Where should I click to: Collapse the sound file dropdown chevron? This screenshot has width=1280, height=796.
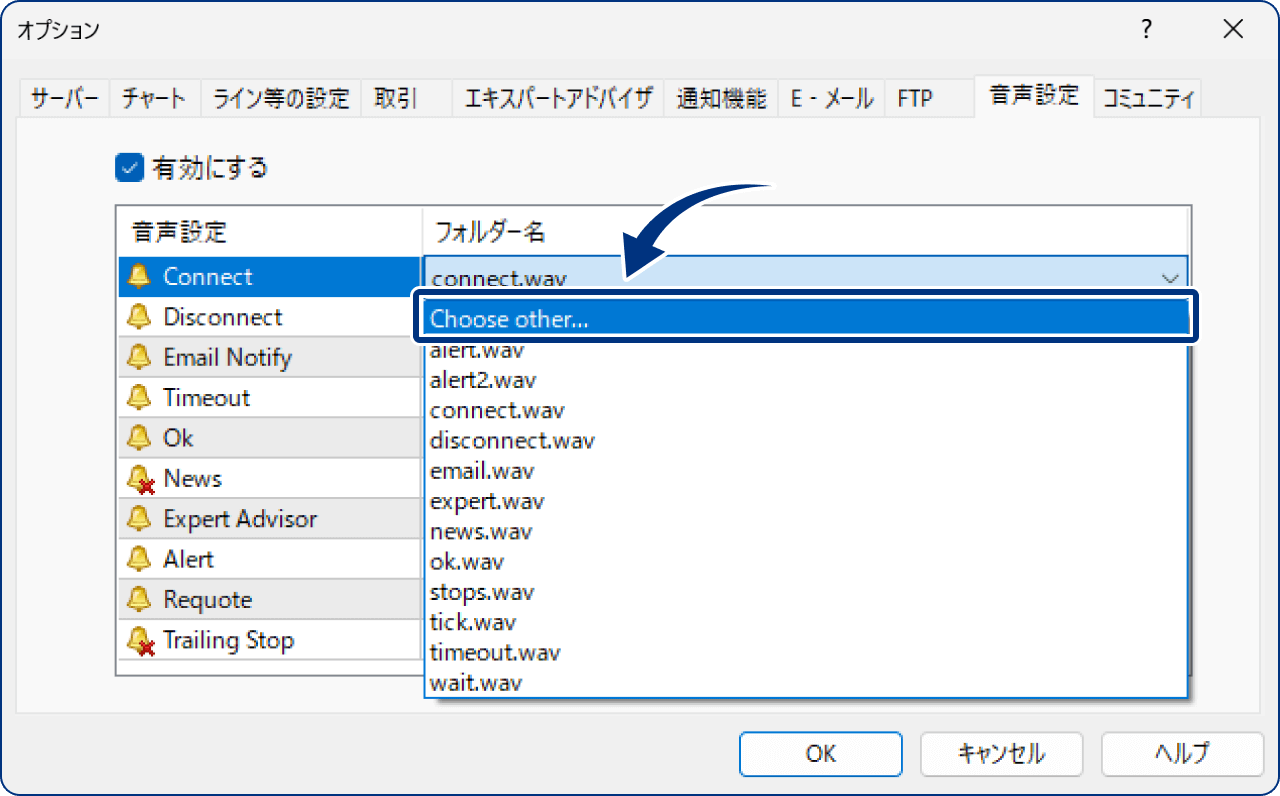click(1172, 278)
